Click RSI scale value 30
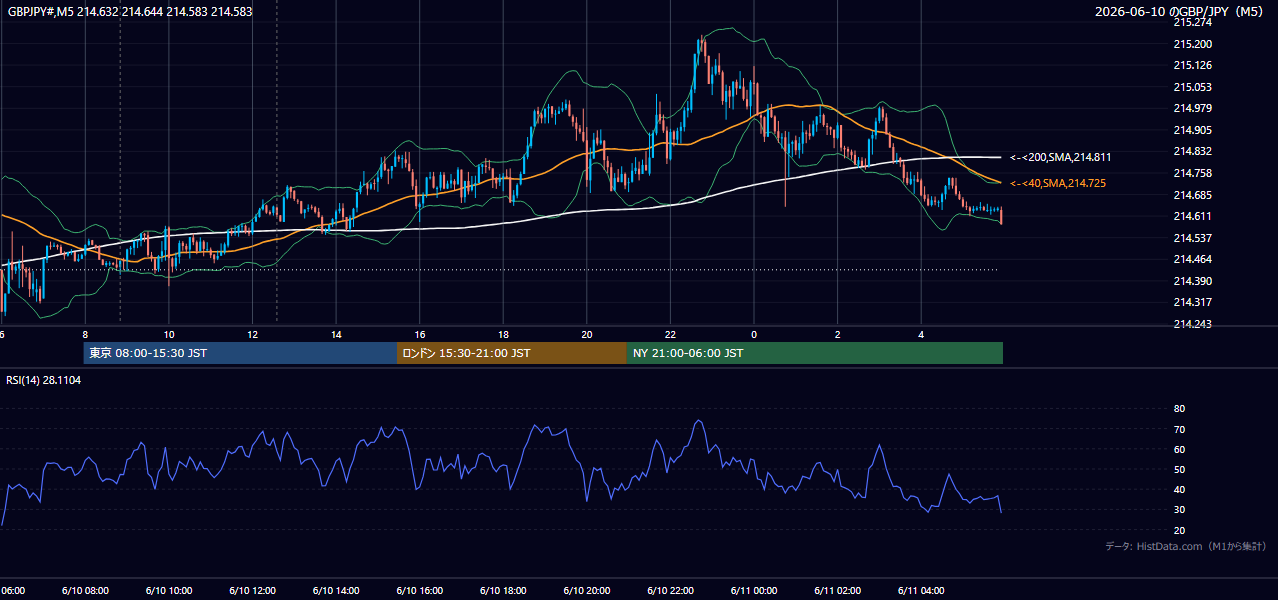Image resolution: width=1278 pixels, height=600 pixels. [x=1179, y=510]
